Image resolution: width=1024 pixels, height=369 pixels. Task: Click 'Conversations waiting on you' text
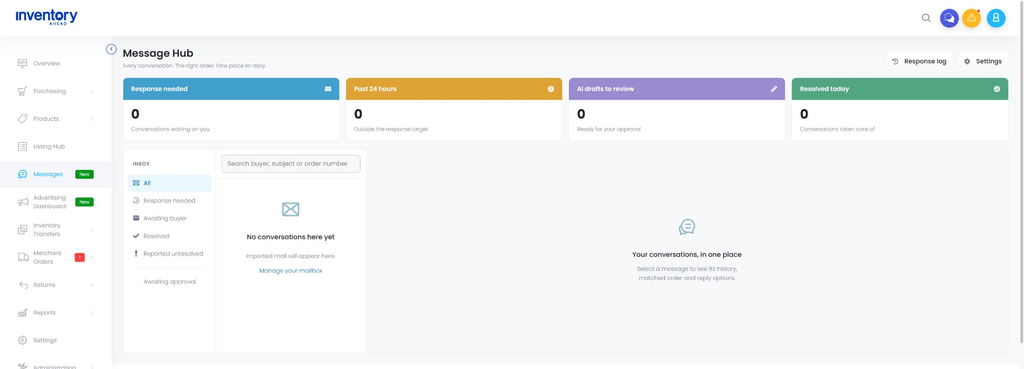(170, 129)
